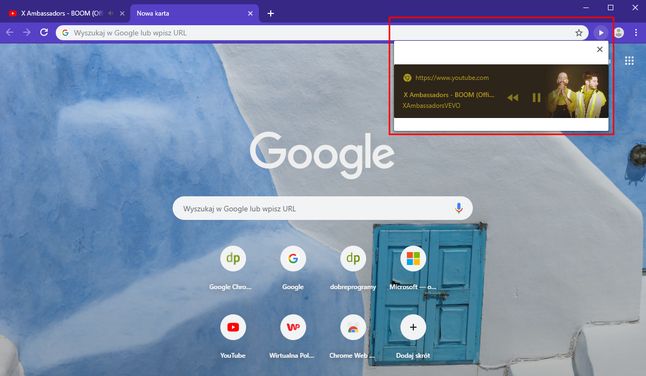The image size is (646, 376).
Task: Close the media control popup
Action: [x=600, y=49]
